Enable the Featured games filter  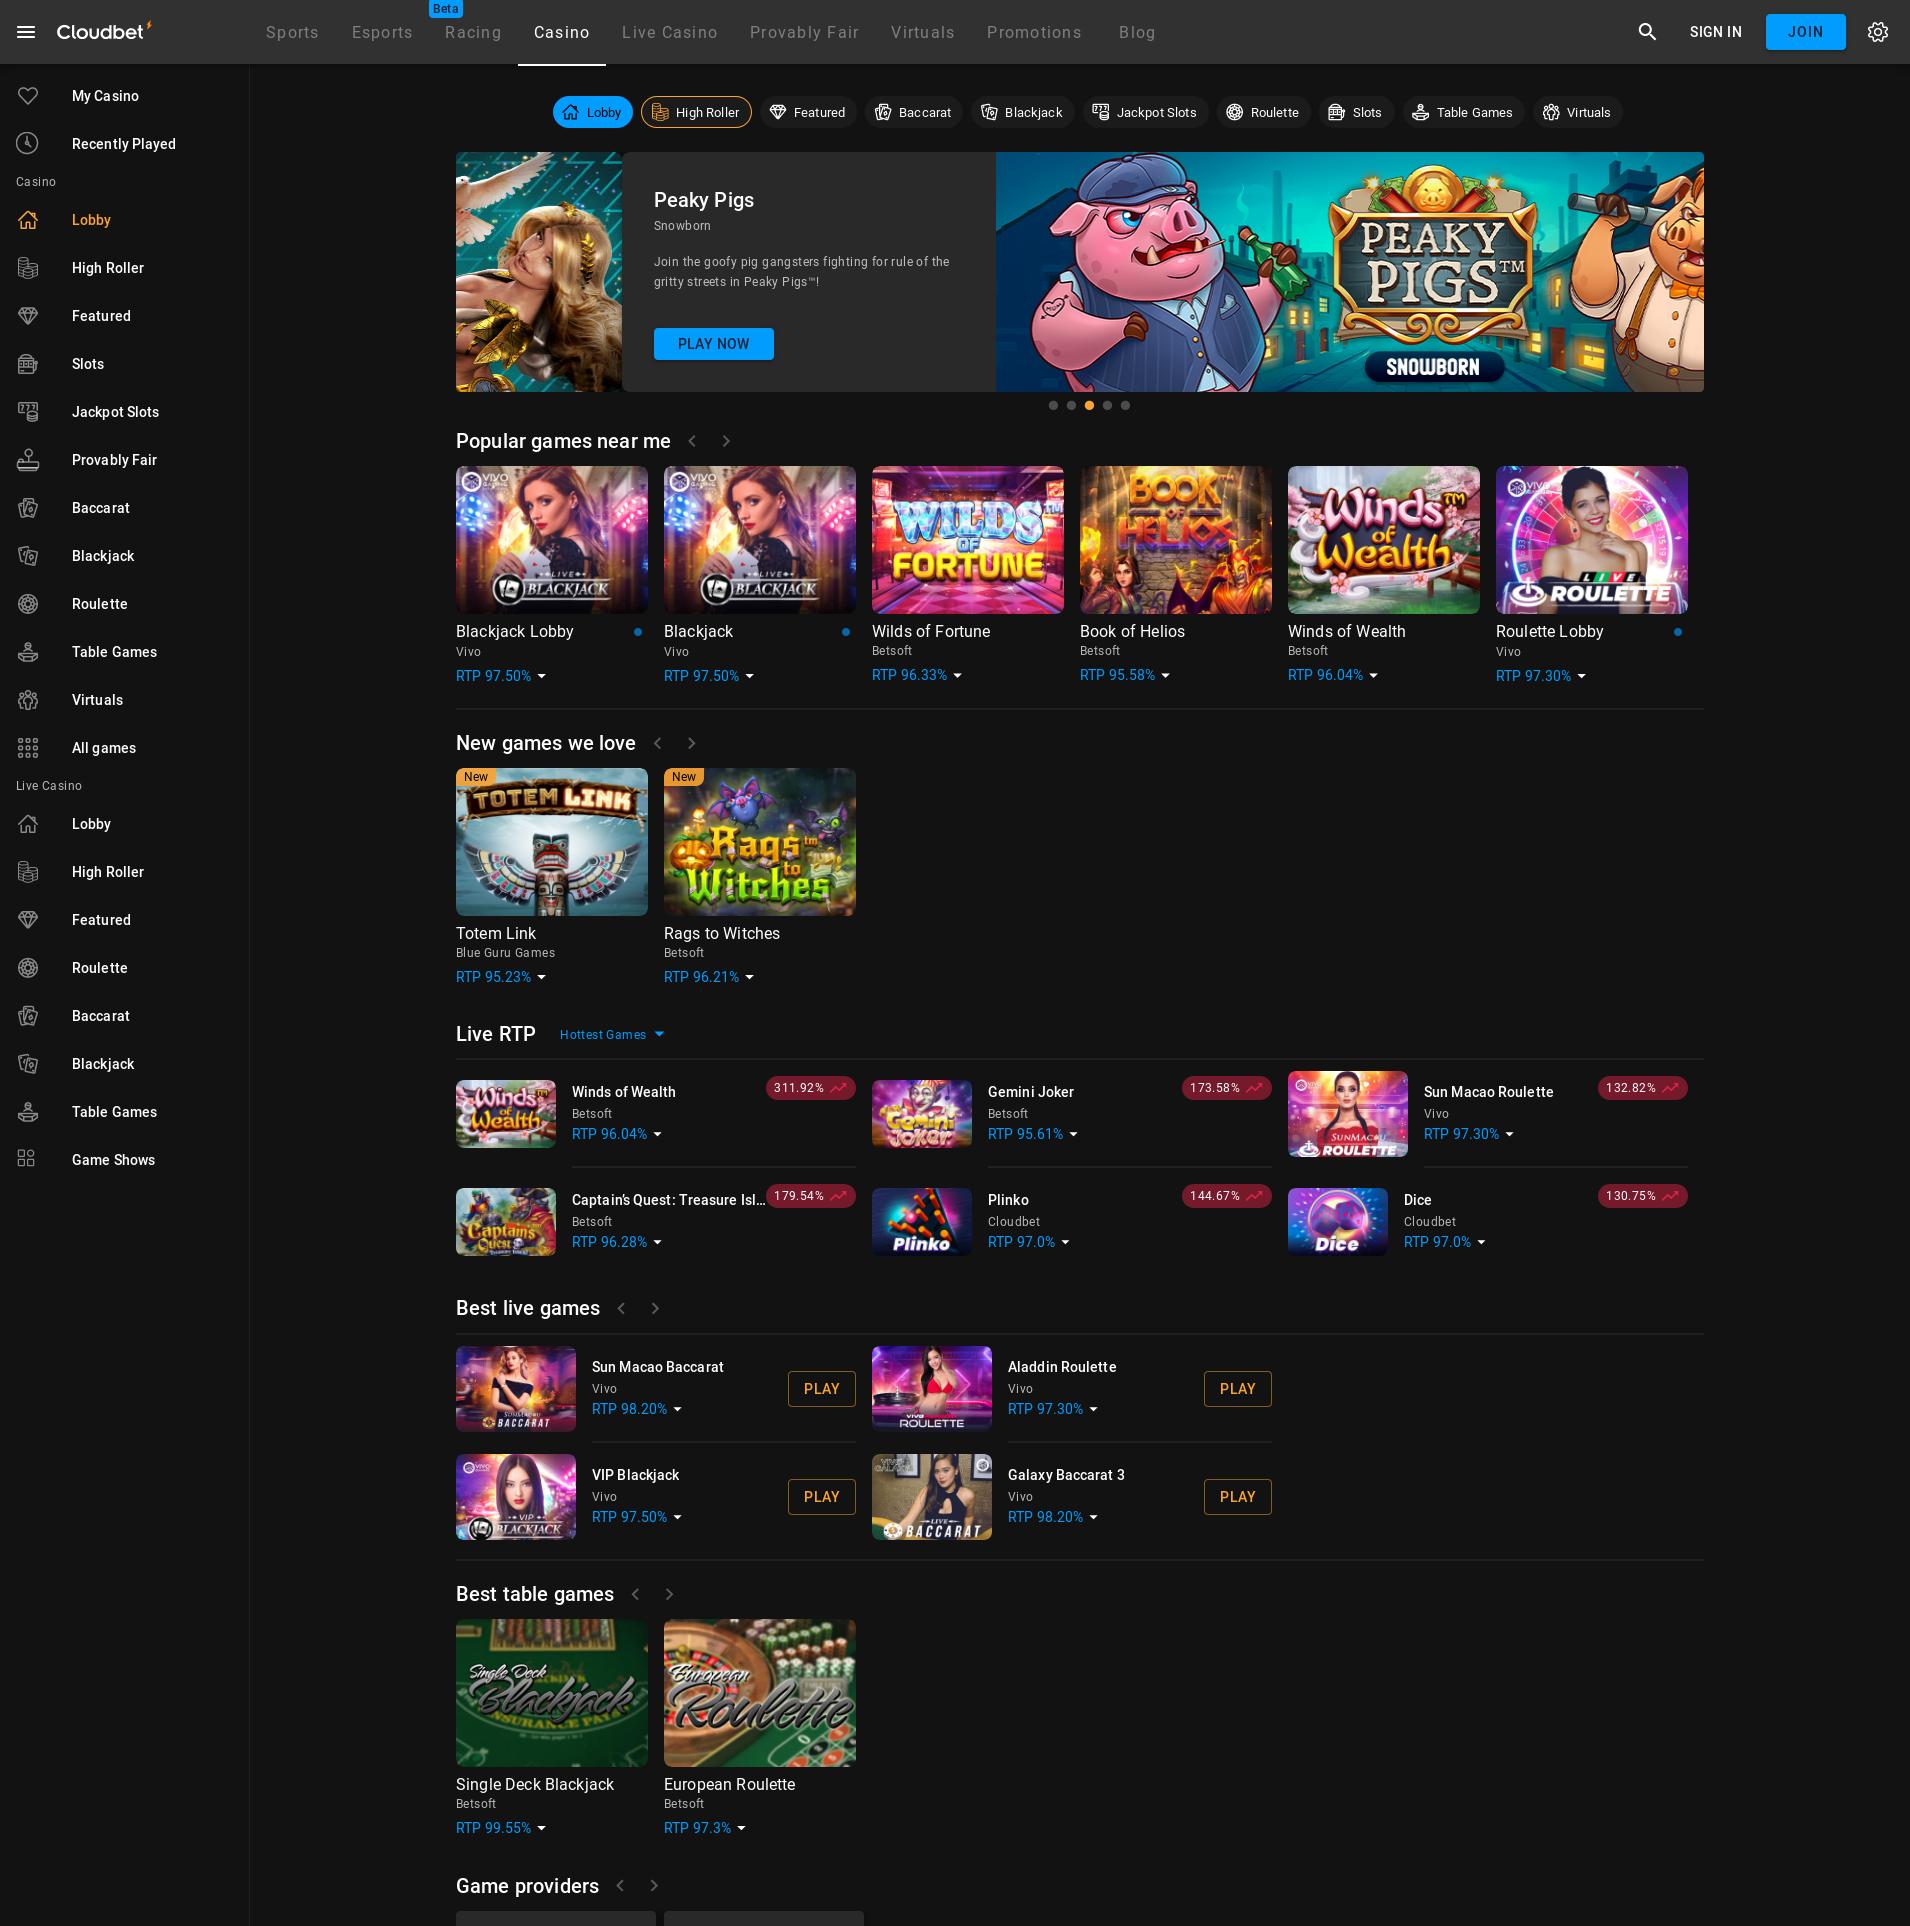[x=808, y=112]
